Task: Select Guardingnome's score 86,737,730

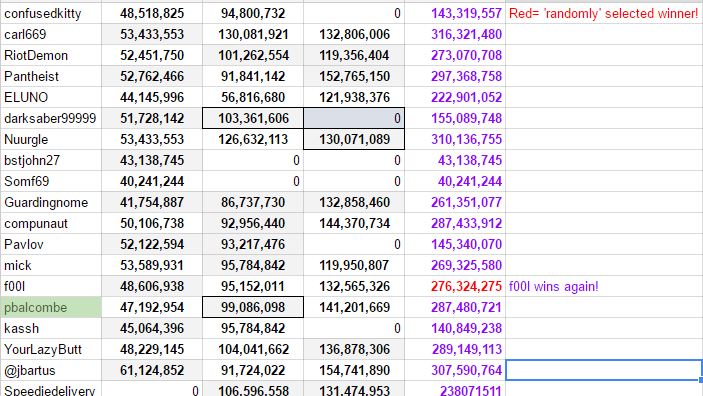Action: 253,203
